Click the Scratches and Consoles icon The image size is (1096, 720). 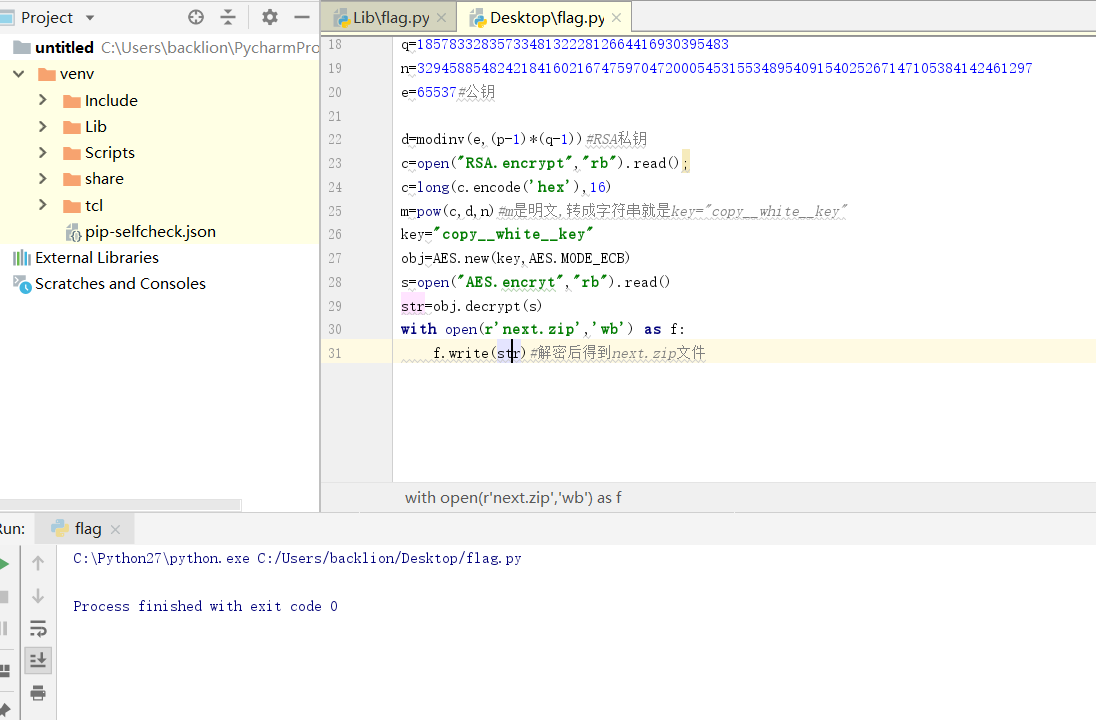pyautogui.click(x=22, y=285)
